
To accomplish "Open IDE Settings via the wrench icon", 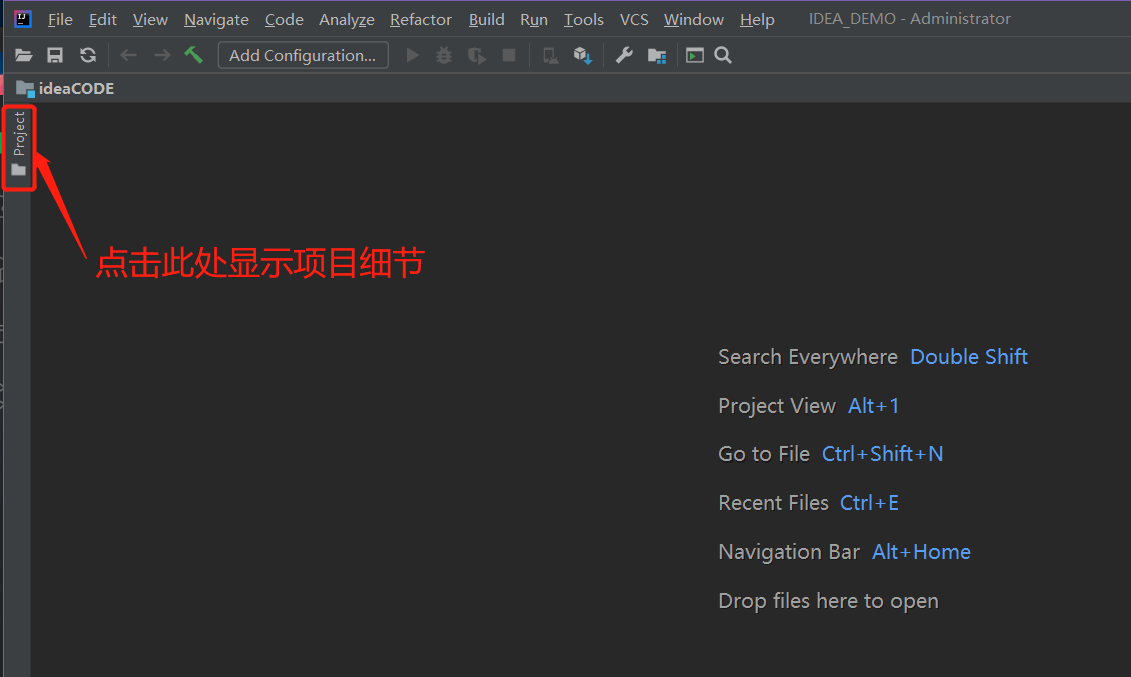I will click(623, 55).
